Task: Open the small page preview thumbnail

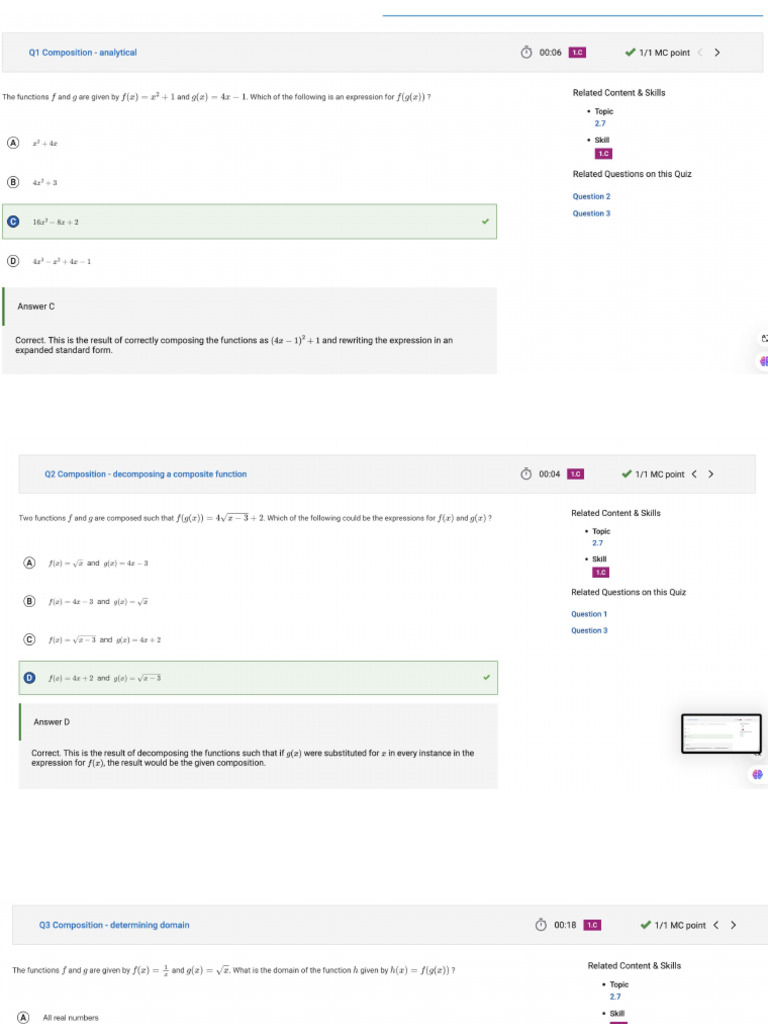Action: (x=721, y=733)
